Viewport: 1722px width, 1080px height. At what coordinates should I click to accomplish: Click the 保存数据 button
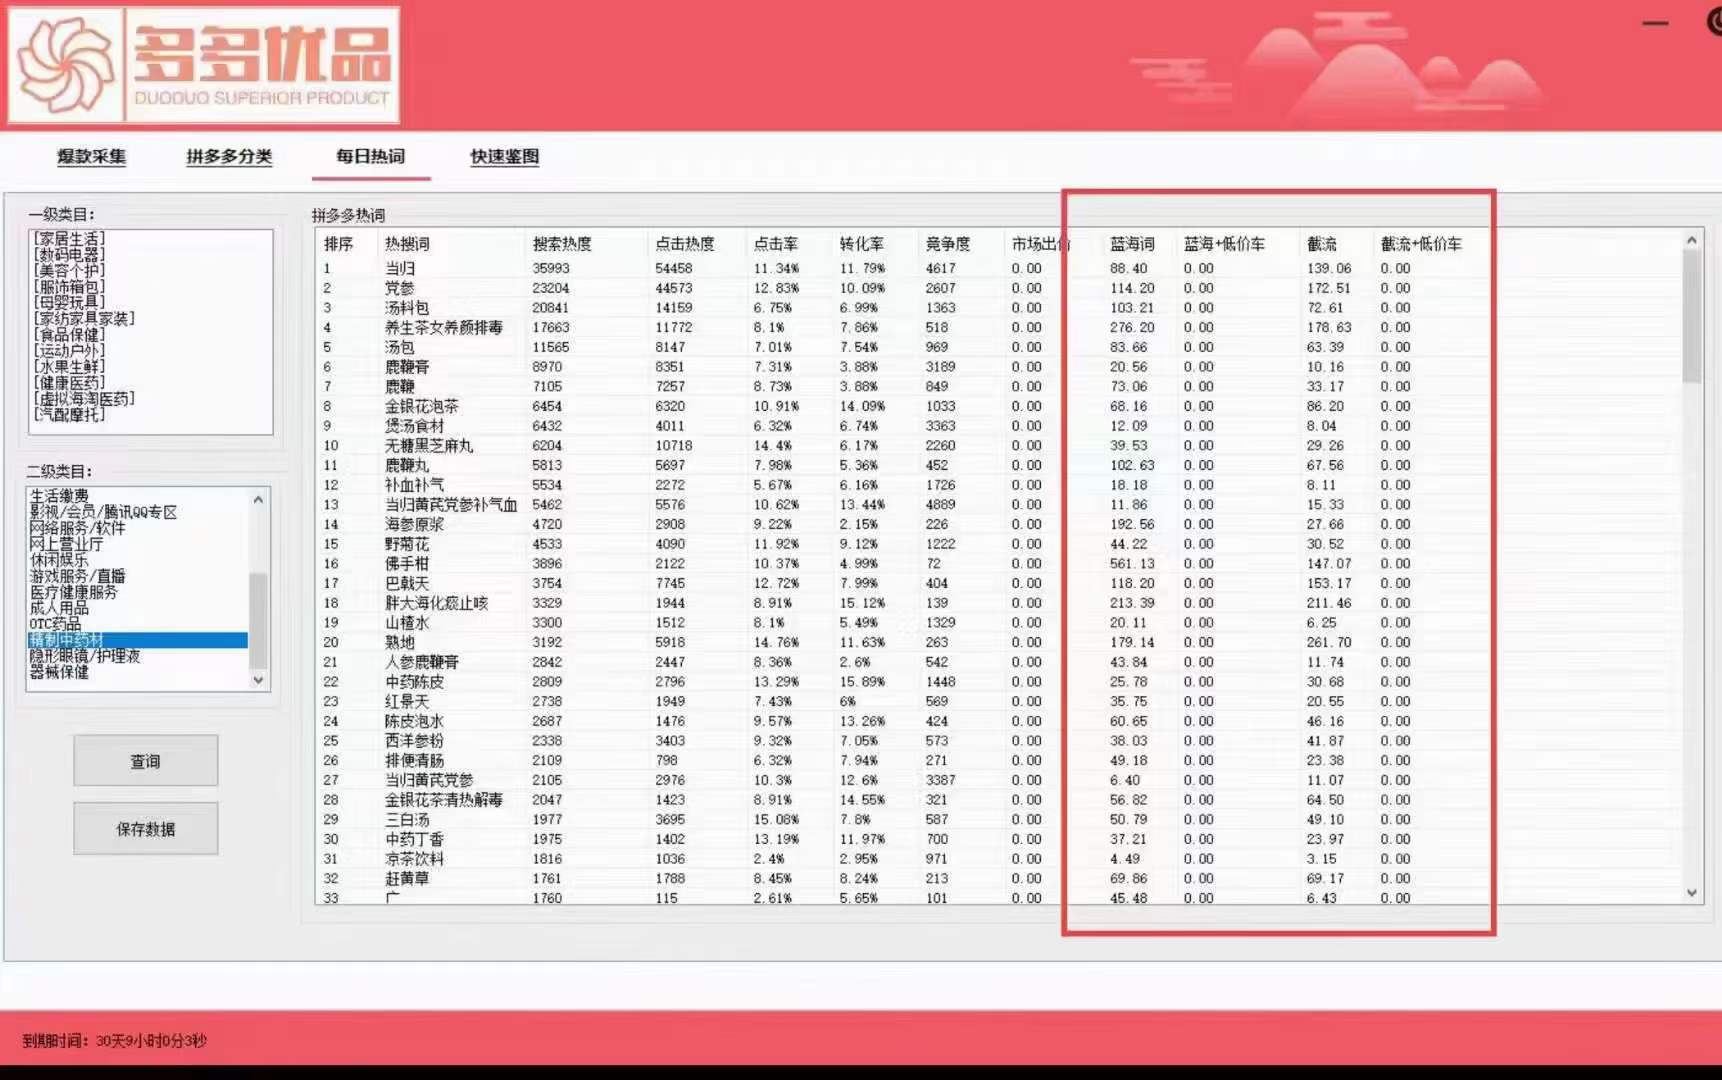145,829
